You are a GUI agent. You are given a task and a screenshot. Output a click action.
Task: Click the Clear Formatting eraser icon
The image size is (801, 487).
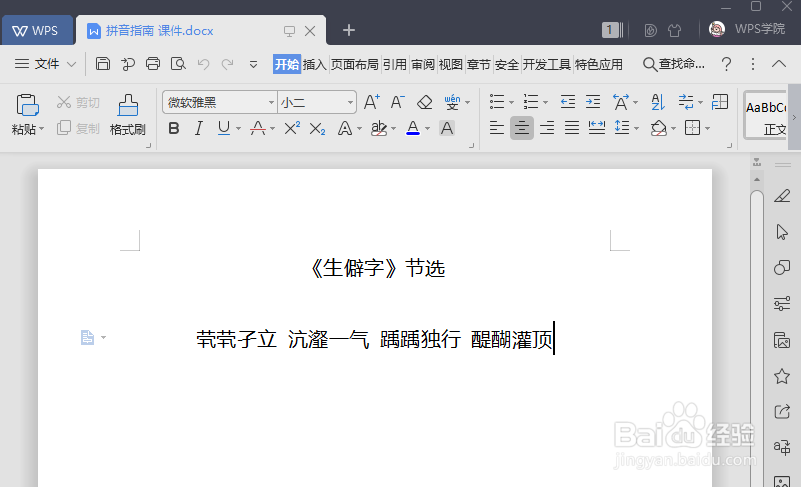pos(425,102)
